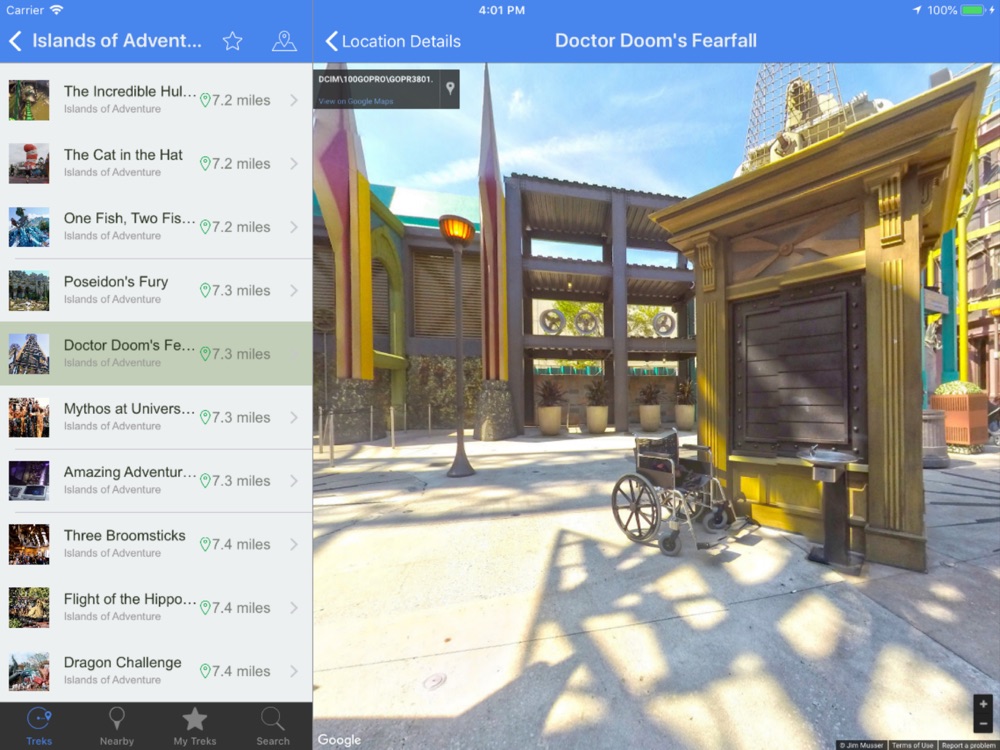The image size is (1000, 750).
Task: Select Doctor Doom's Fearfall list title
Action: coord(129,345)
